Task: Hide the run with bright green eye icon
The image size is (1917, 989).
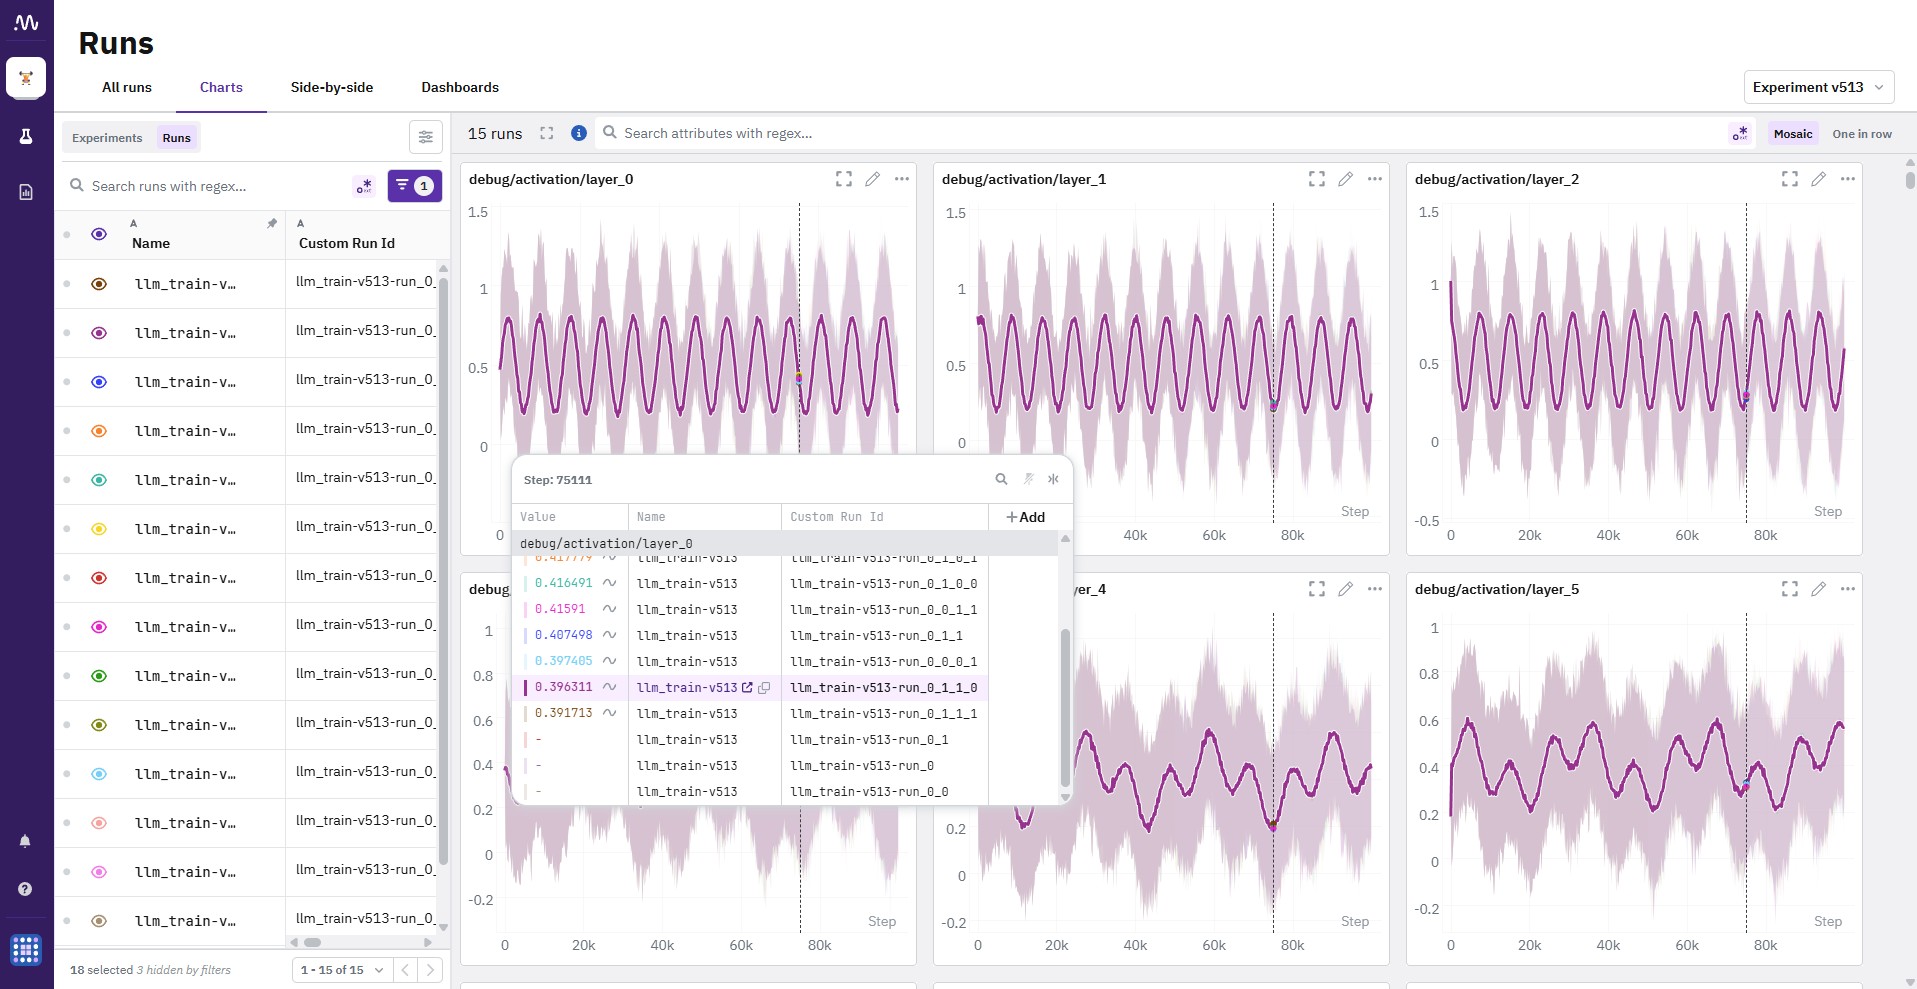Action: [x=99, y=676]
